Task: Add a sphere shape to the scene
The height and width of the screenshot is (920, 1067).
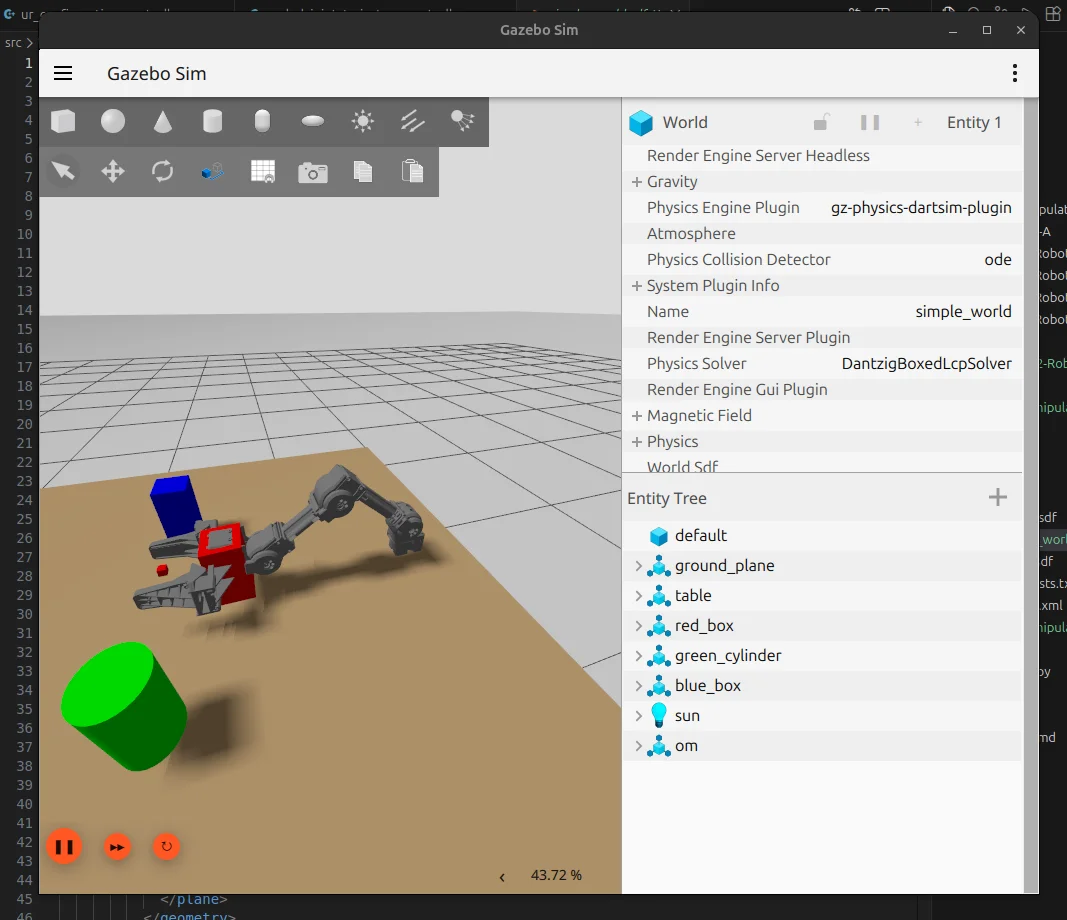Action: point(112,121)
